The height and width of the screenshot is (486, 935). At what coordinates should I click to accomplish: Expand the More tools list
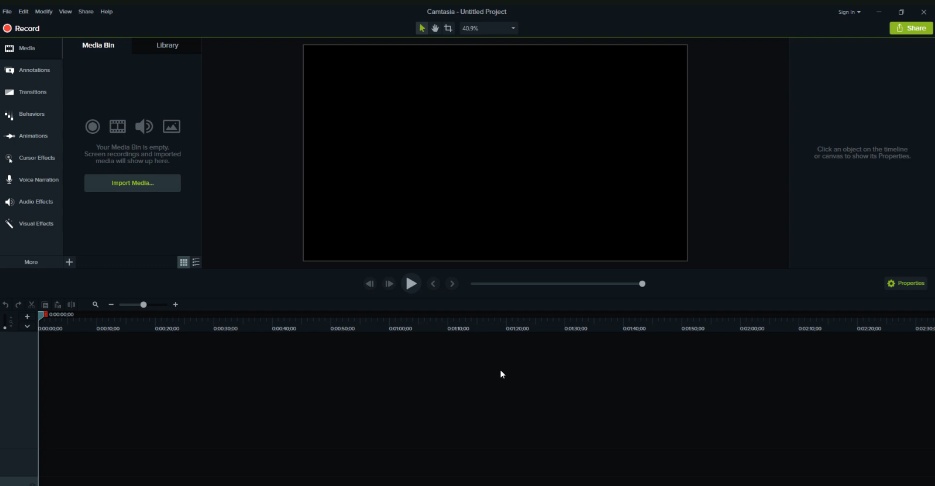31,262
